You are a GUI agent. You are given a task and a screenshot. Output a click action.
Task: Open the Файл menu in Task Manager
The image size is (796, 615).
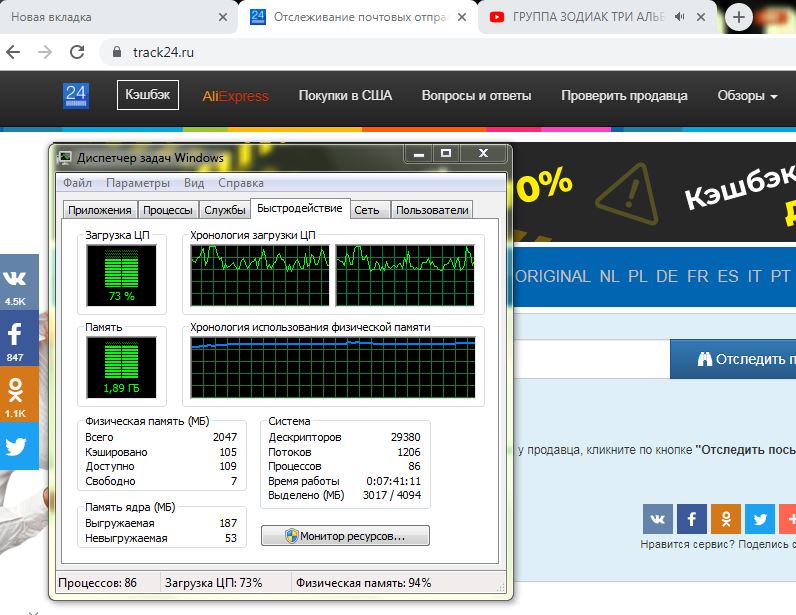[77, 183]
